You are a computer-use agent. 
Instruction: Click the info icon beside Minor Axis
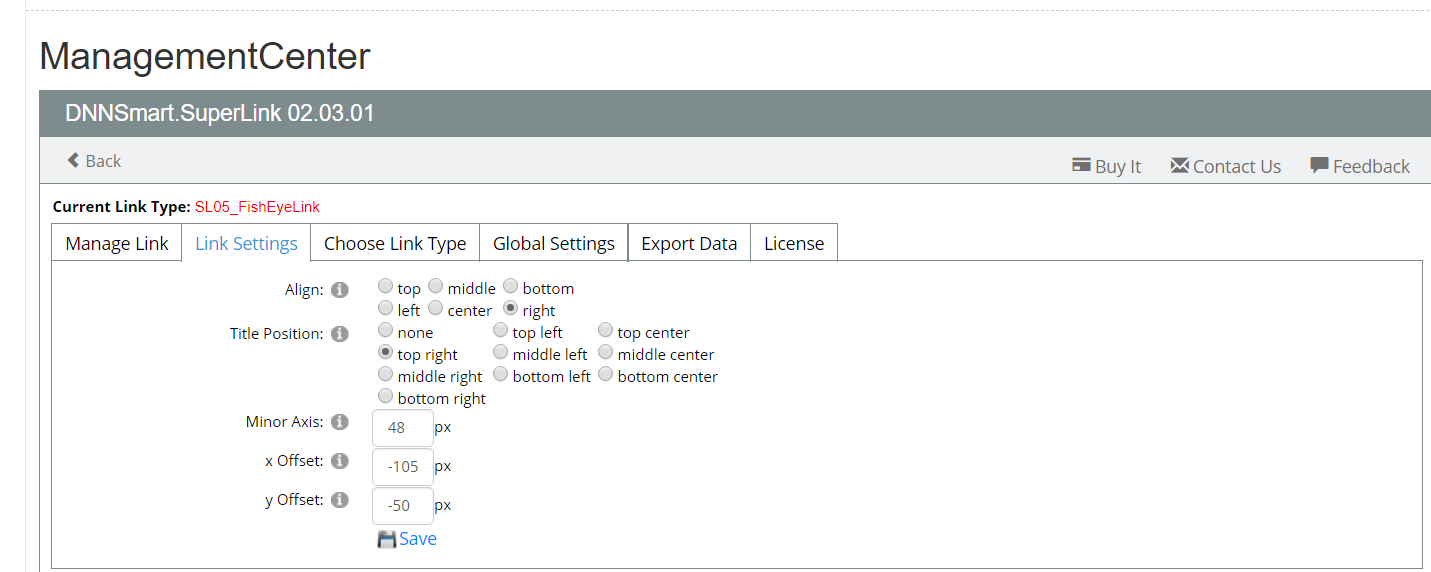pos(340,422)
